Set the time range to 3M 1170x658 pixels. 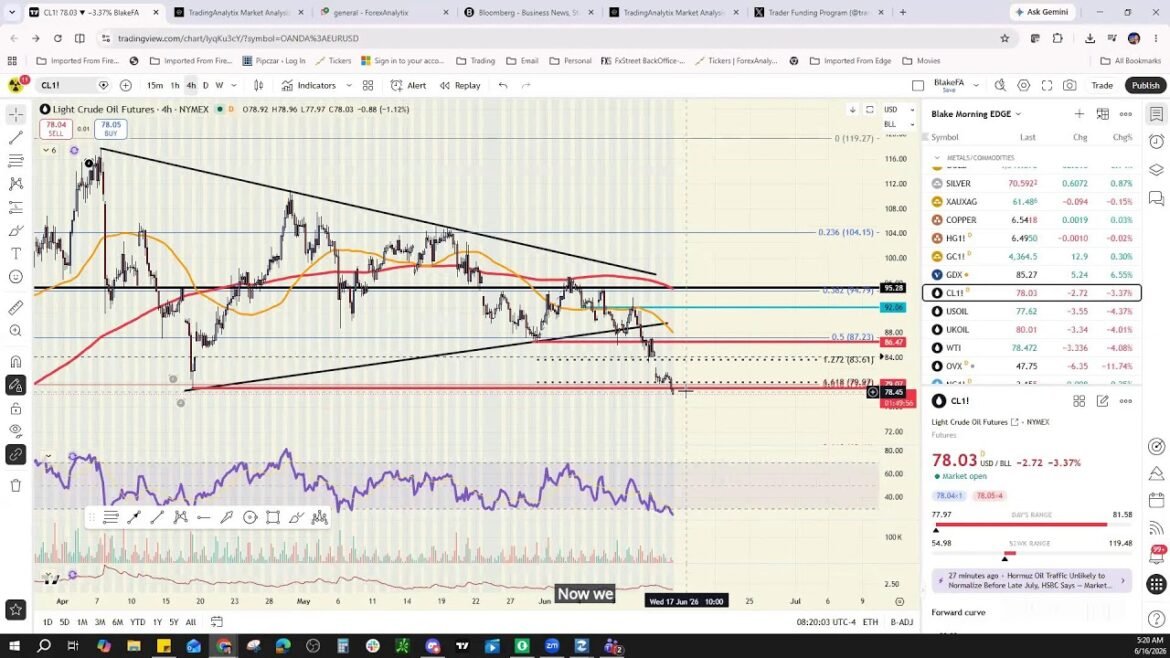(99, 621)
